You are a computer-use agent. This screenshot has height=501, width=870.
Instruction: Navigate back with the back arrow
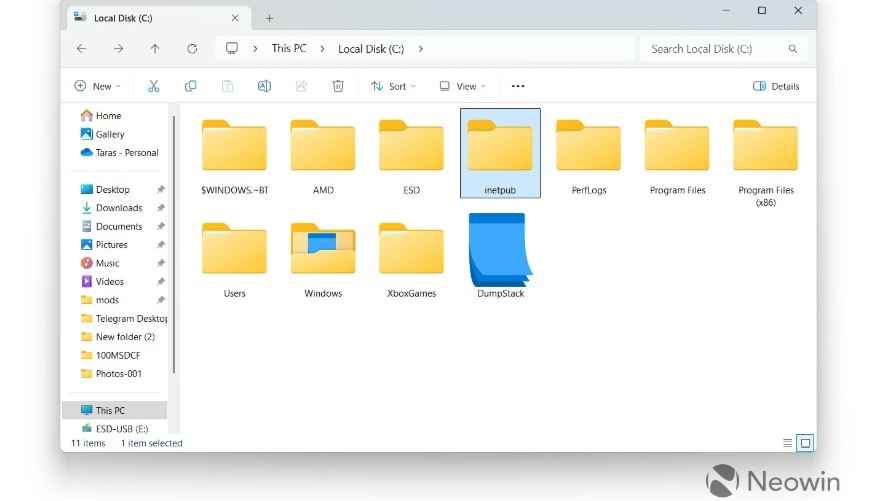(81, 48)
